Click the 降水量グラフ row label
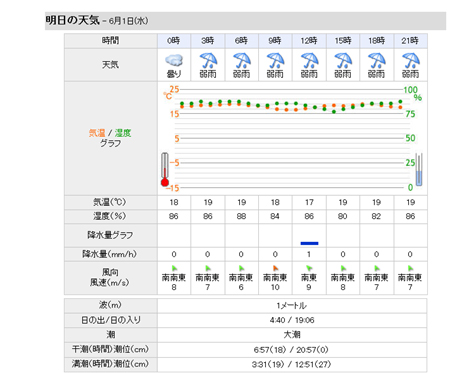Image resolution: width=450 pixels, height=373 pixels. [x=111, y=235]
